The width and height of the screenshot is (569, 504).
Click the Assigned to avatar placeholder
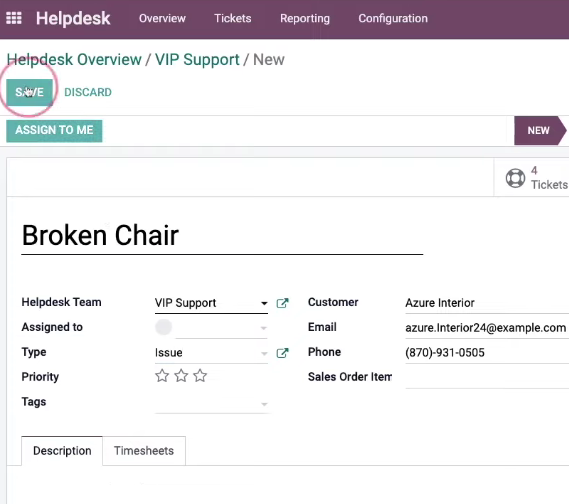click(163, 327)
